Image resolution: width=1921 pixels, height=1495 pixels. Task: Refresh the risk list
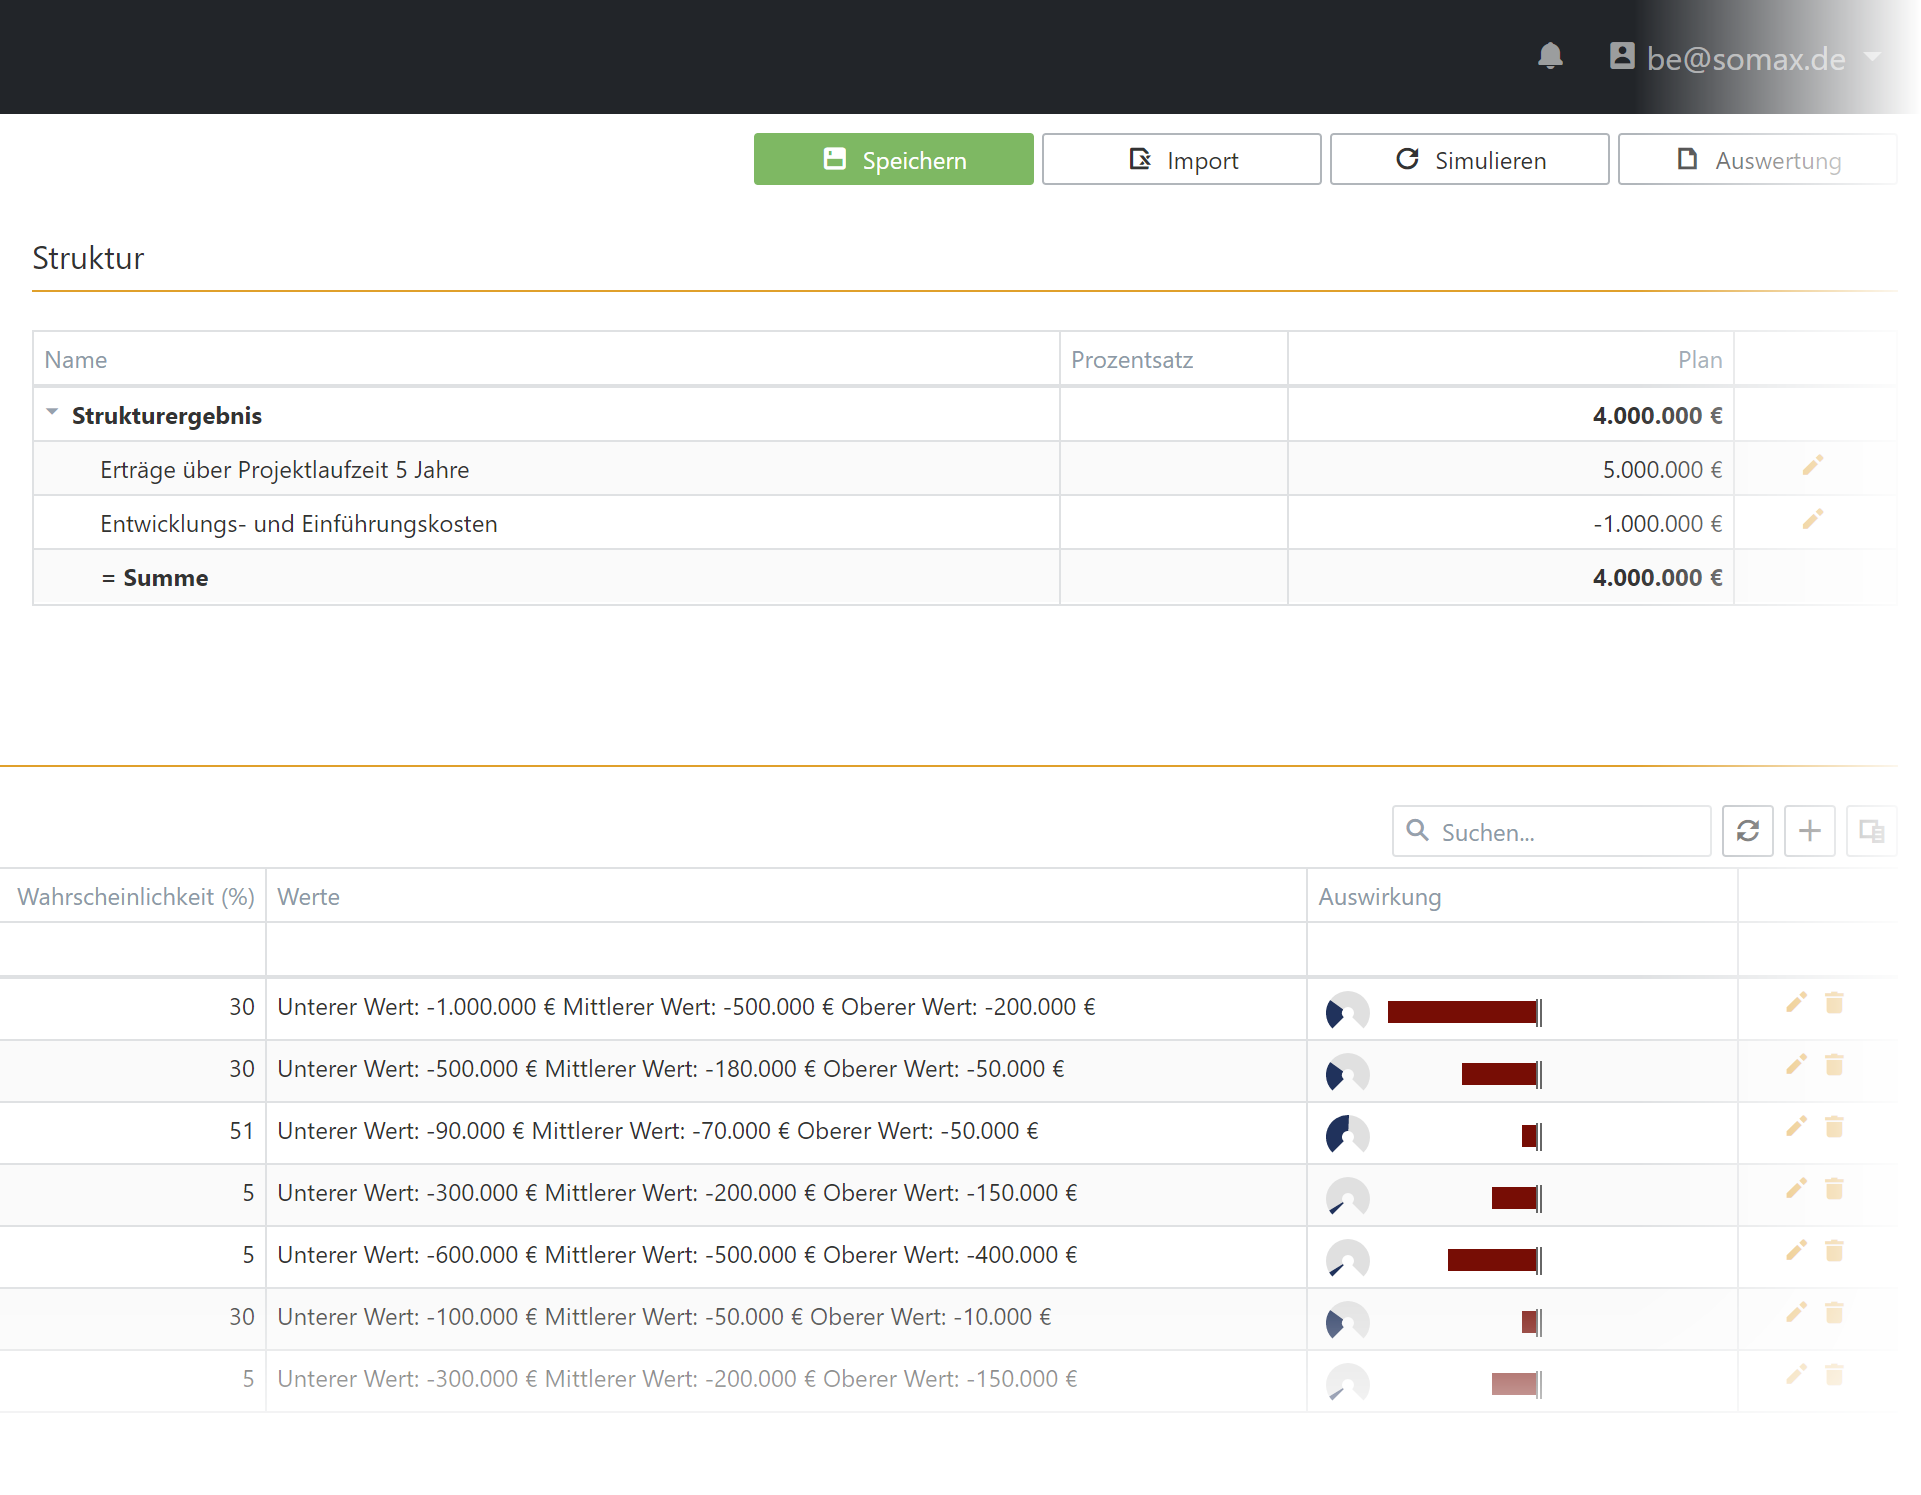[1748, 831]
